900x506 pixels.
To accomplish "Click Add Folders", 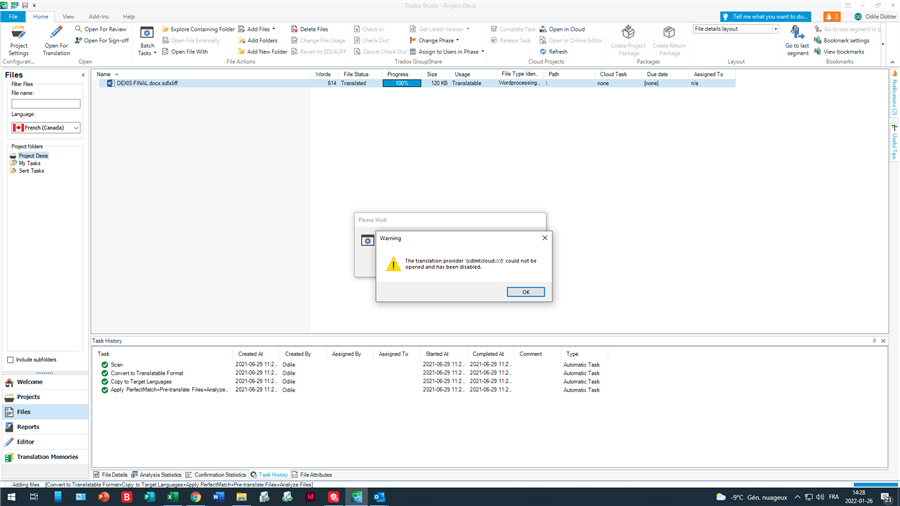I will [258, 41].
